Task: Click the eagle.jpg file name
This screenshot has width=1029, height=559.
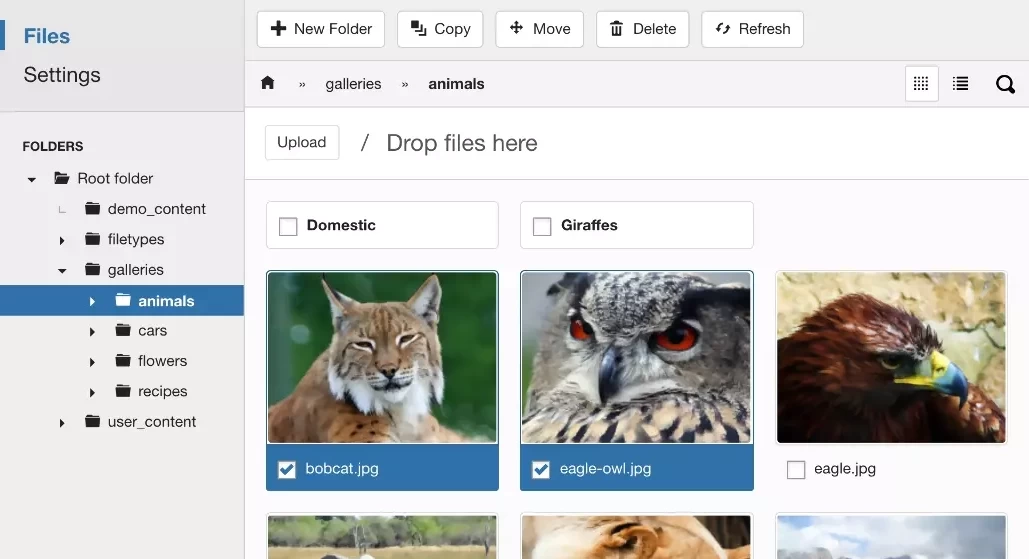Action: (845, 468)
